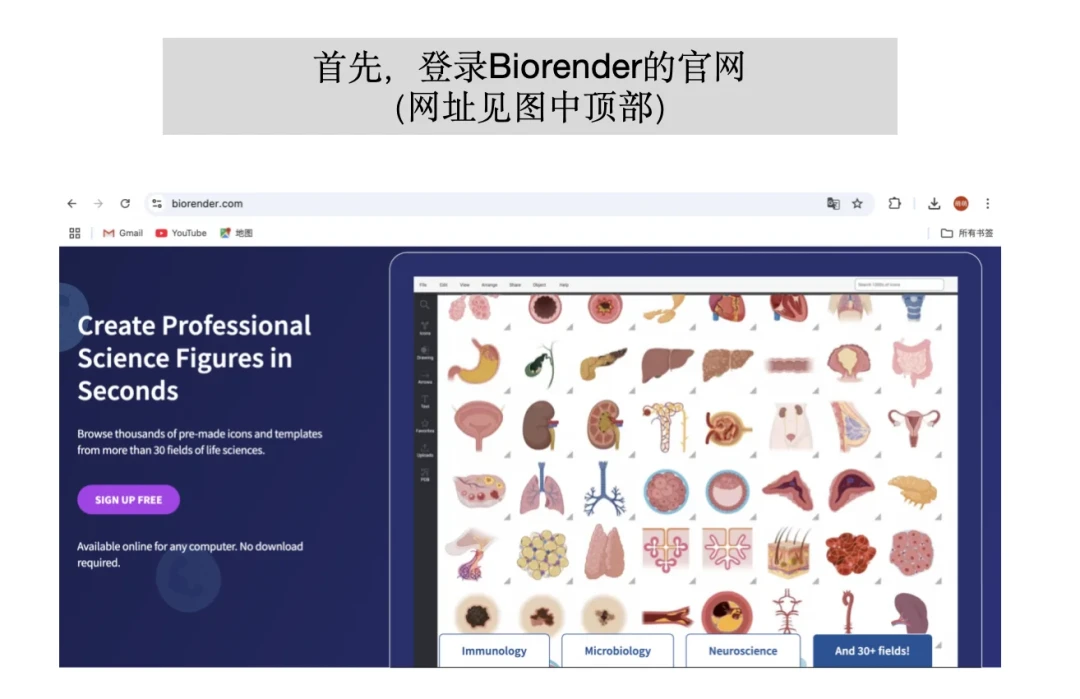Click the browser forward arrow

(98, 204)
